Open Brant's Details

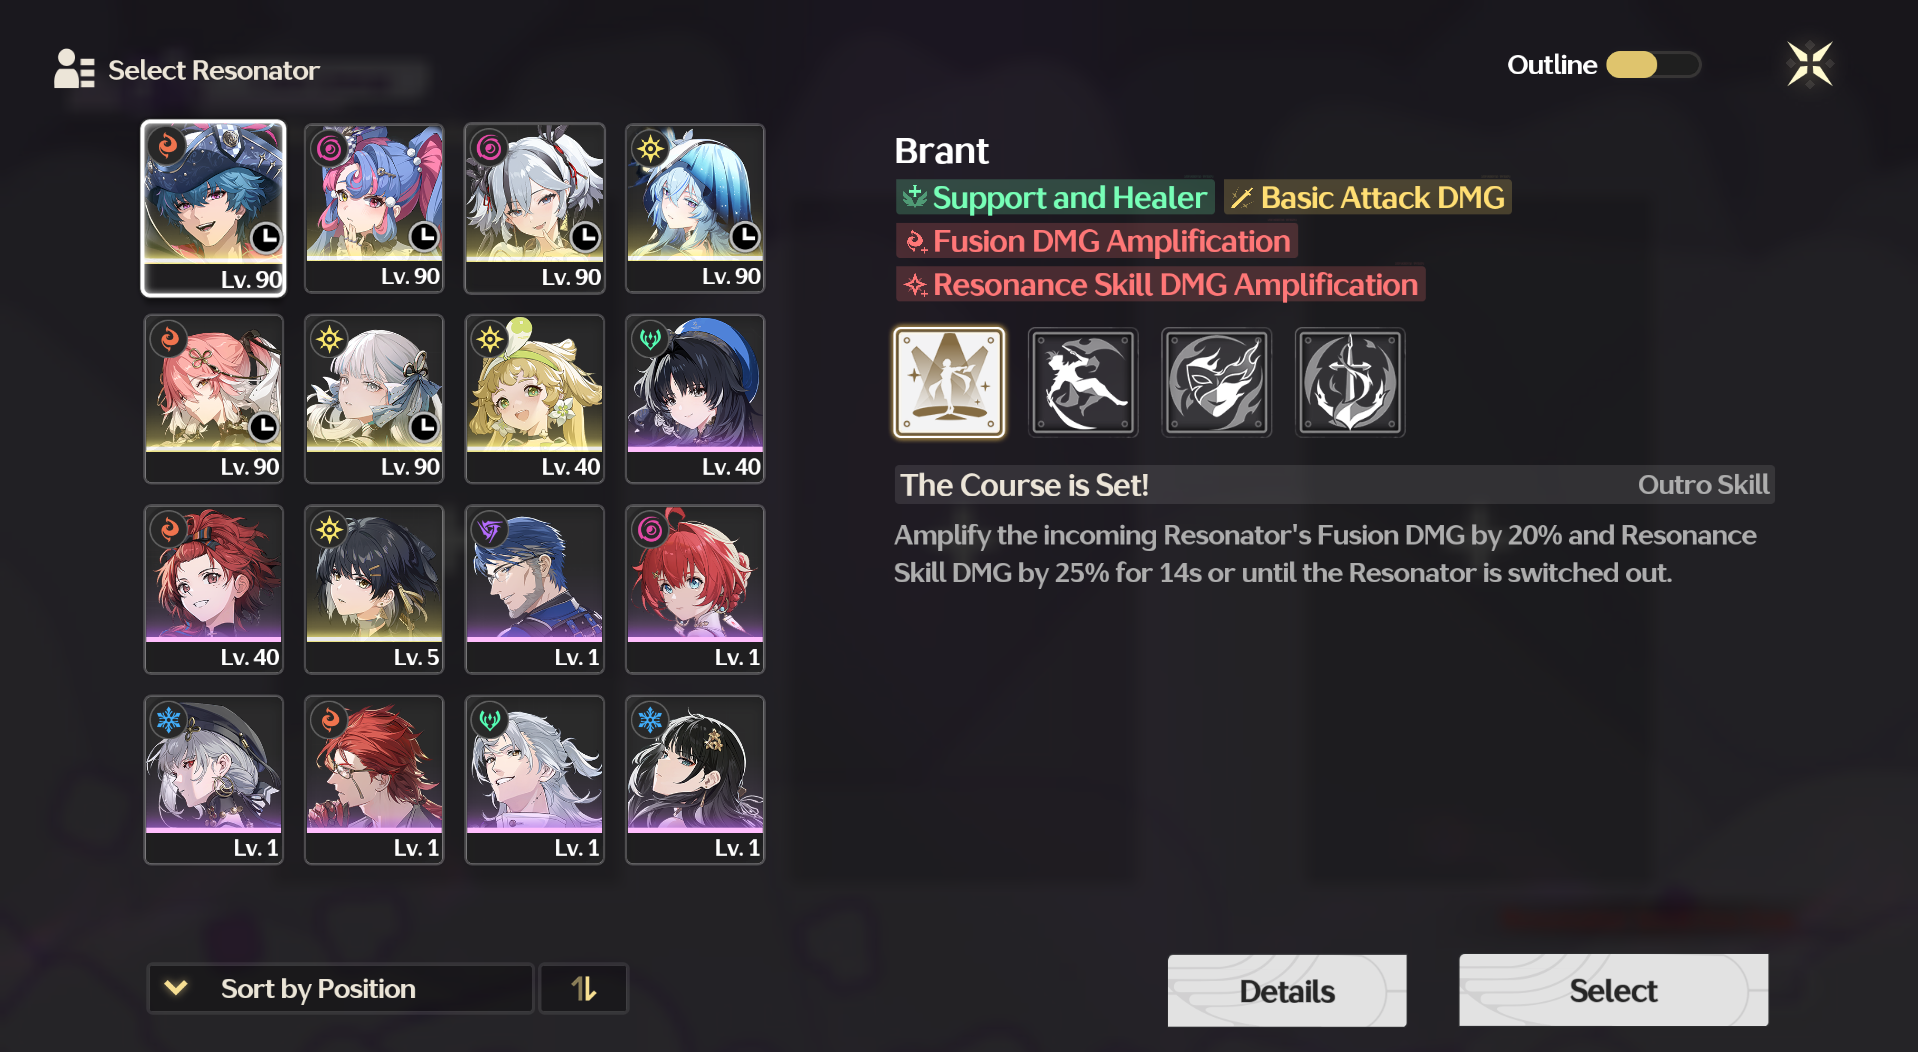pos(1287,991)
